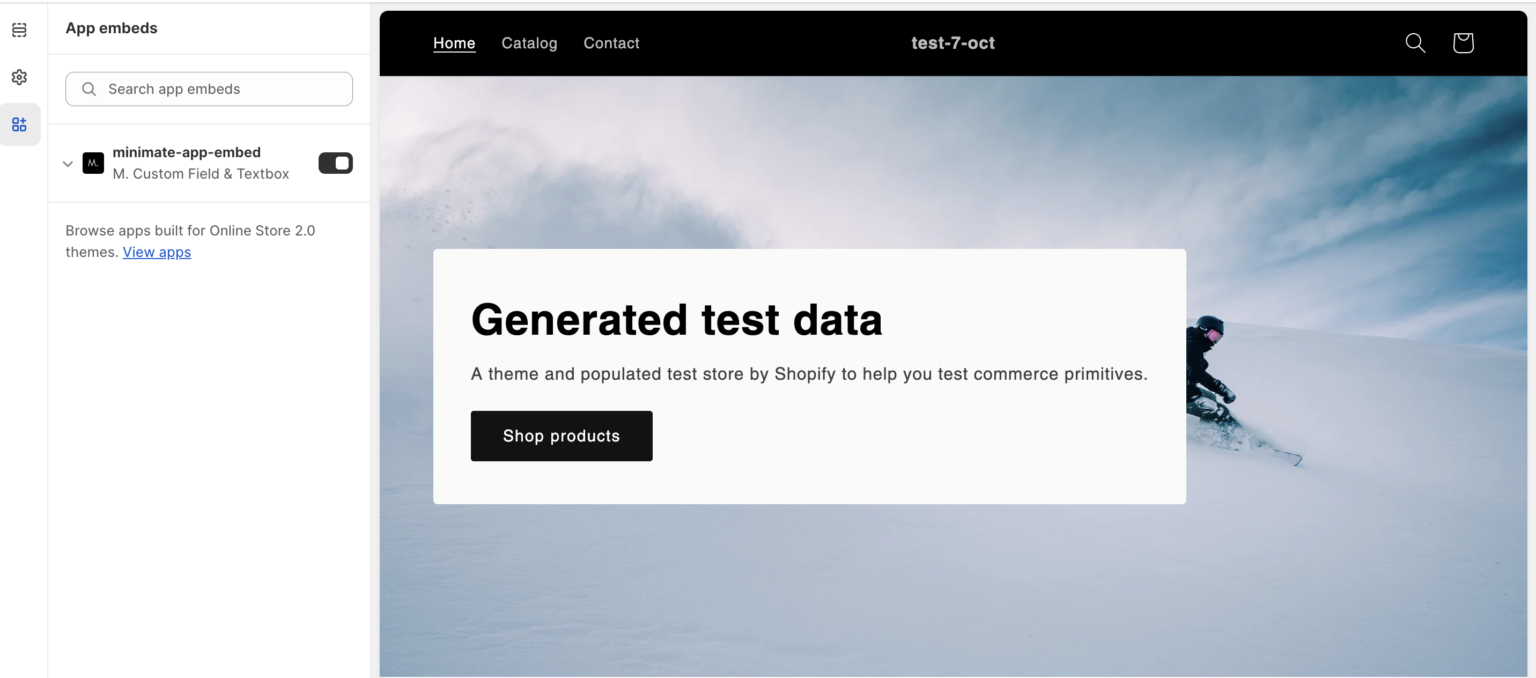1536x678 pixels.
Task: Open the Sections panel icon in sidebar
Action: tap(19, 30)
